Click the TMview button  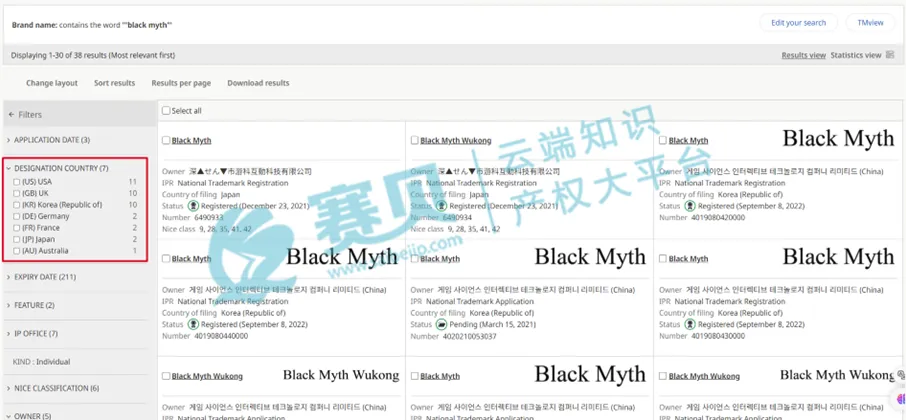click(x=870, y=23)
